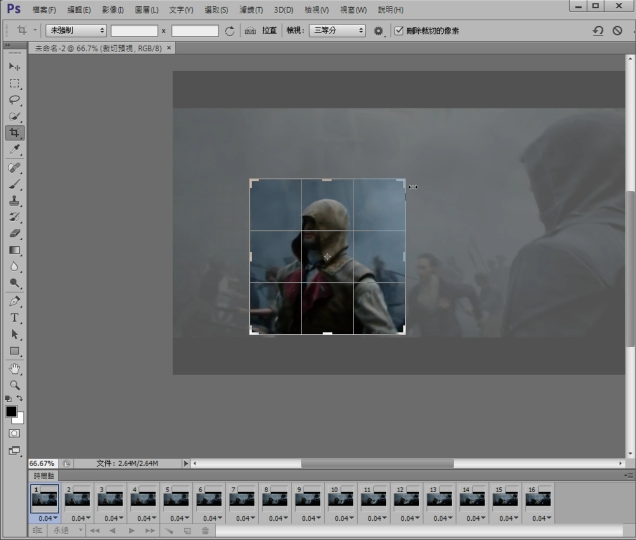The width and height of the screenshot is (636, 540).
Task: Select the Path Selection tool
Action: [14, 334]
